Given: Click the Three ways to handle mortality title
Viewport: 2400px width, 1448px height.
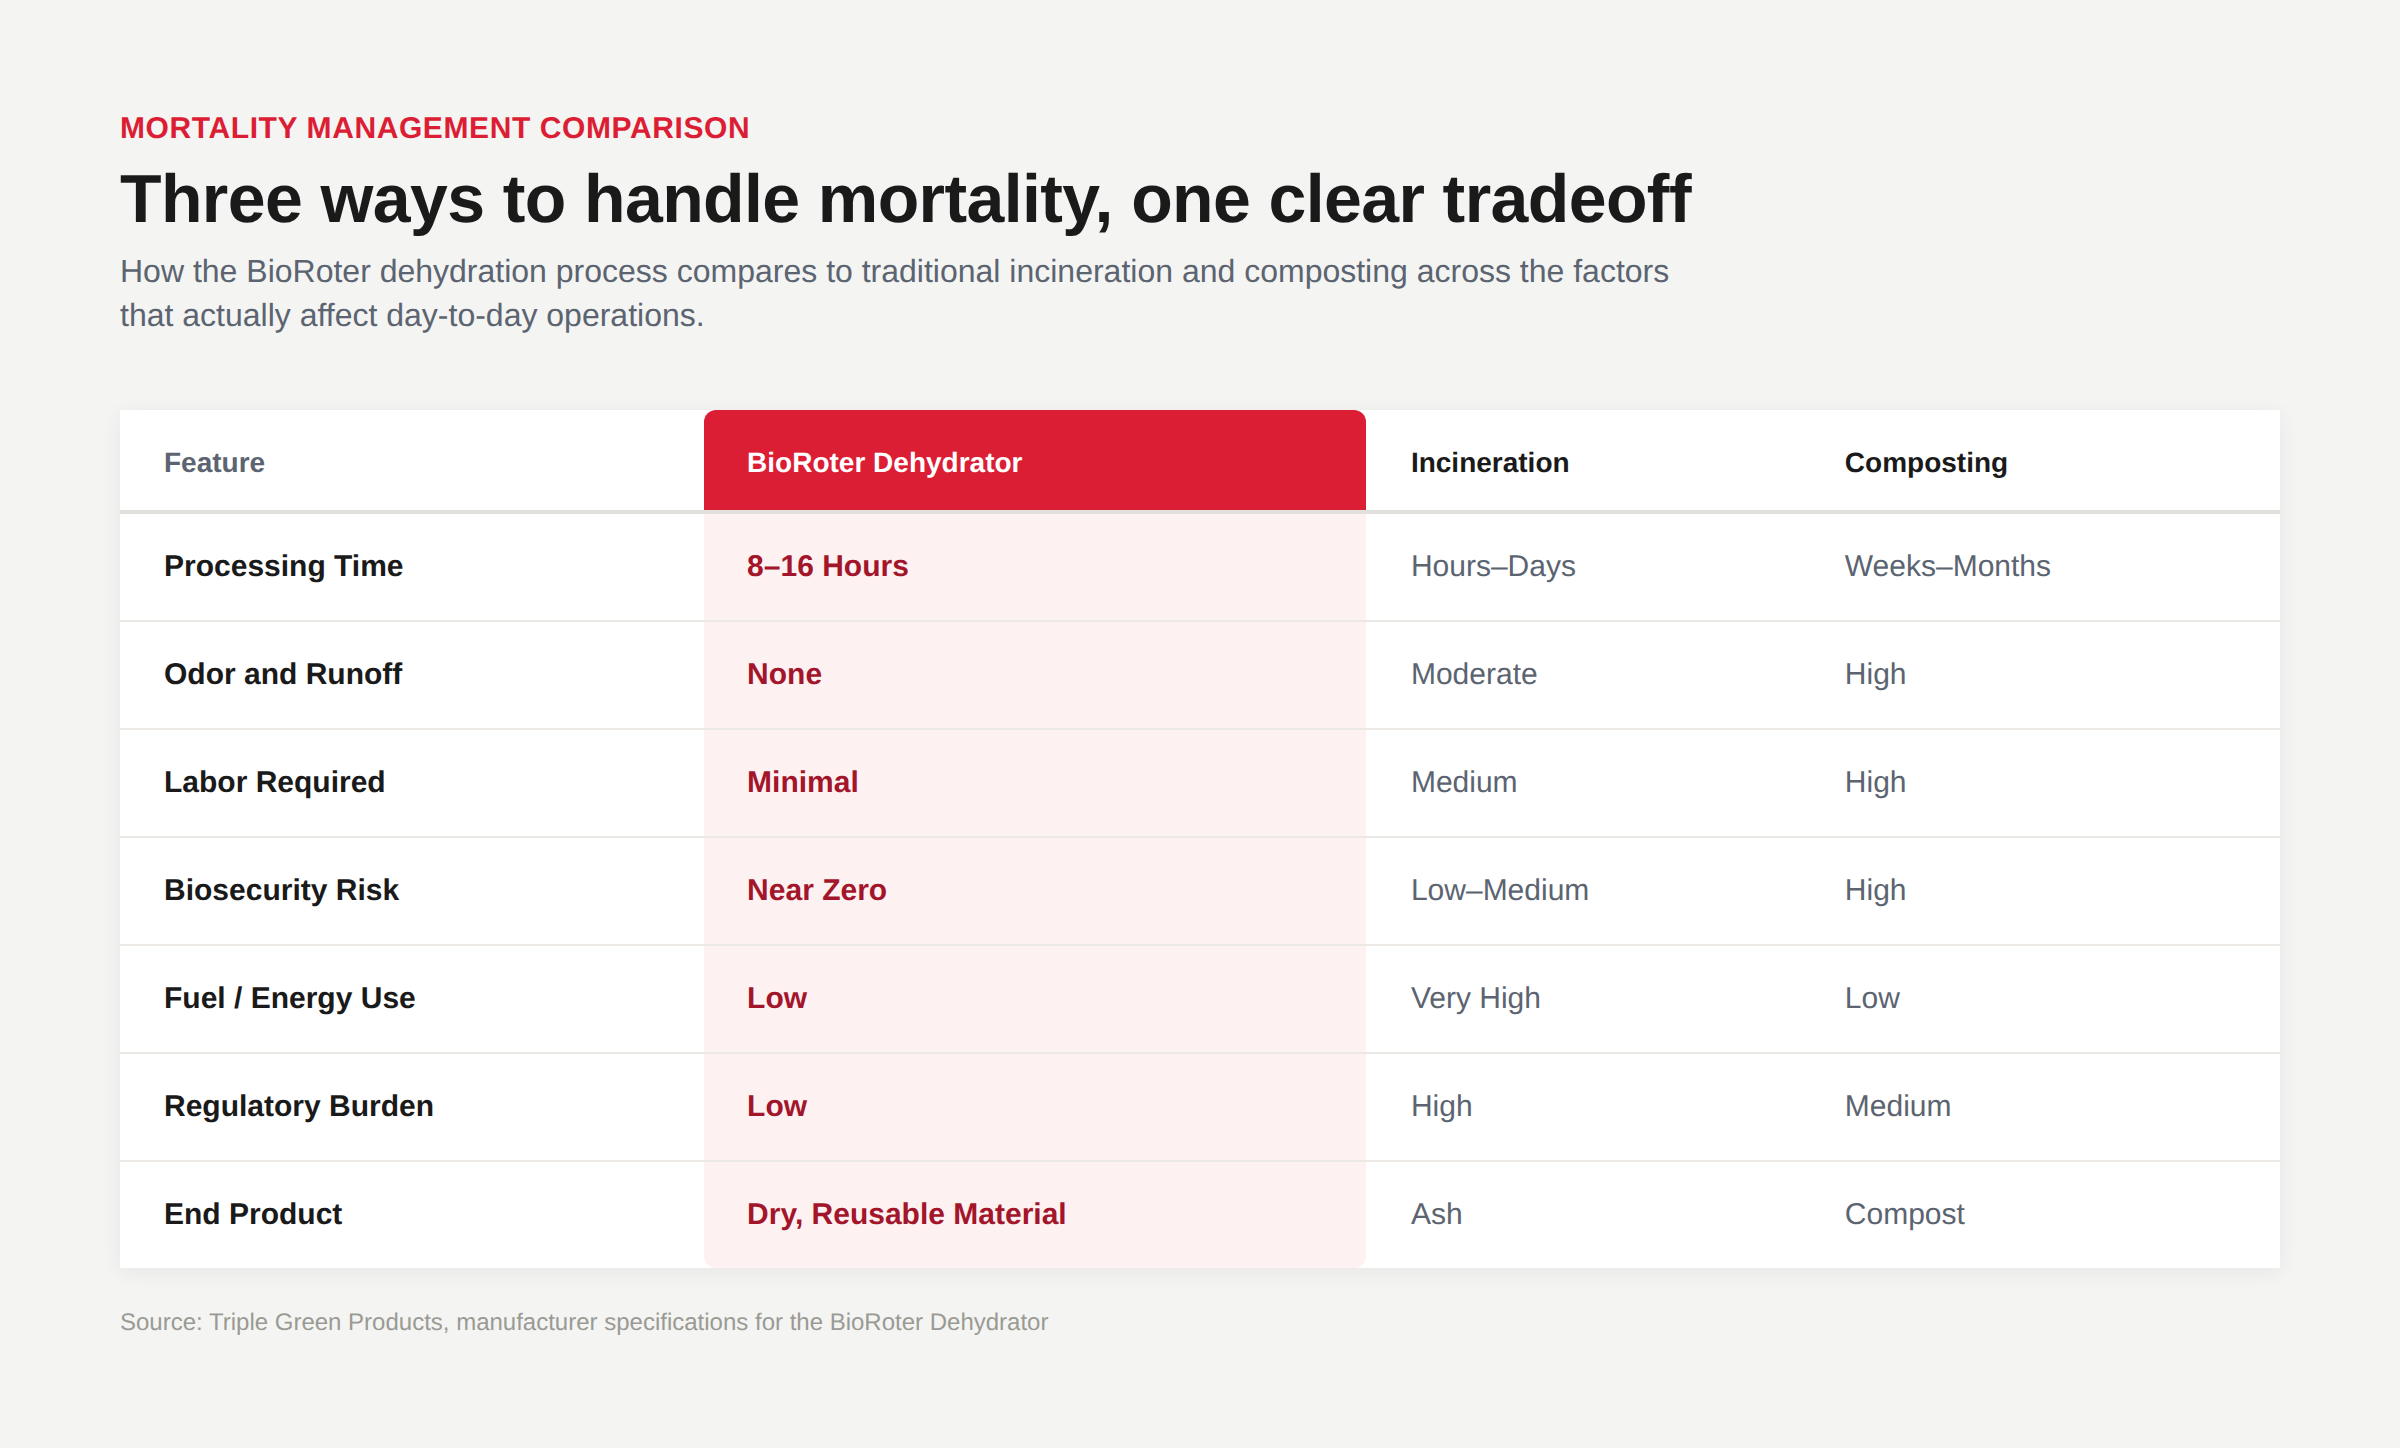Looking at the screenshot, I should 905,199.
